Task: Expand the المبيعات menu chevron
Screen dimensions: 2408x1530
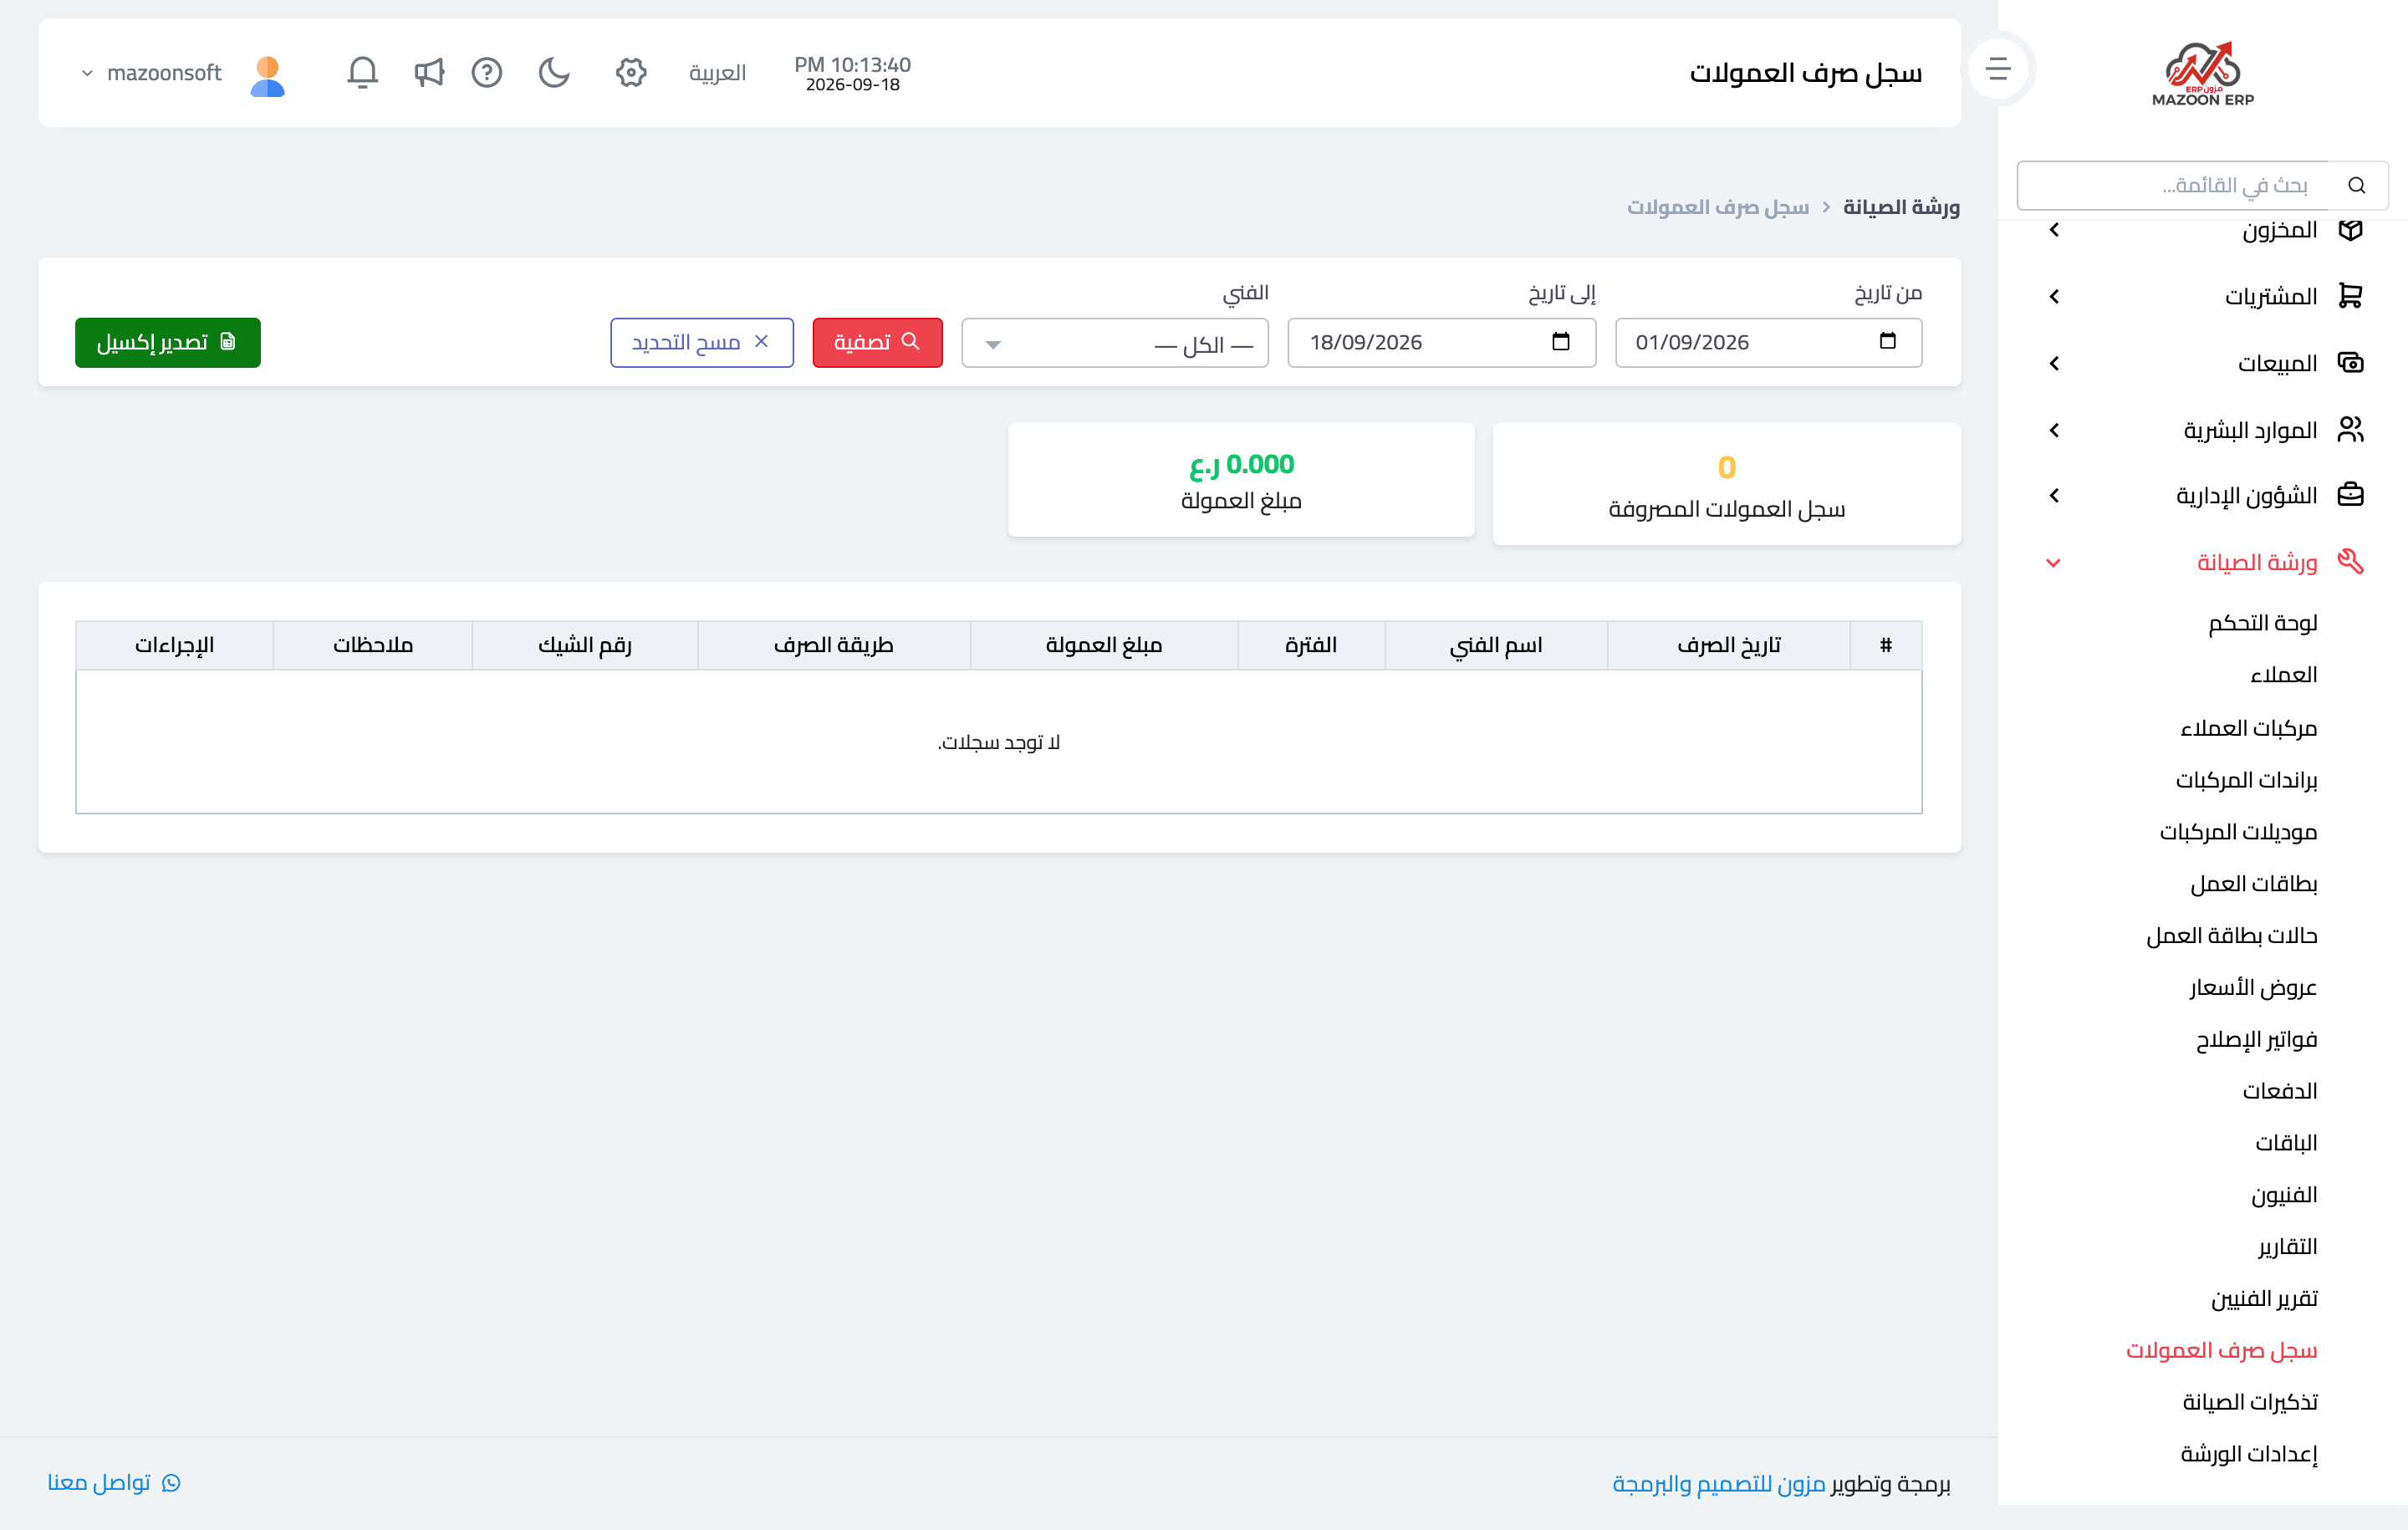Action: (x=2054, y=363)
